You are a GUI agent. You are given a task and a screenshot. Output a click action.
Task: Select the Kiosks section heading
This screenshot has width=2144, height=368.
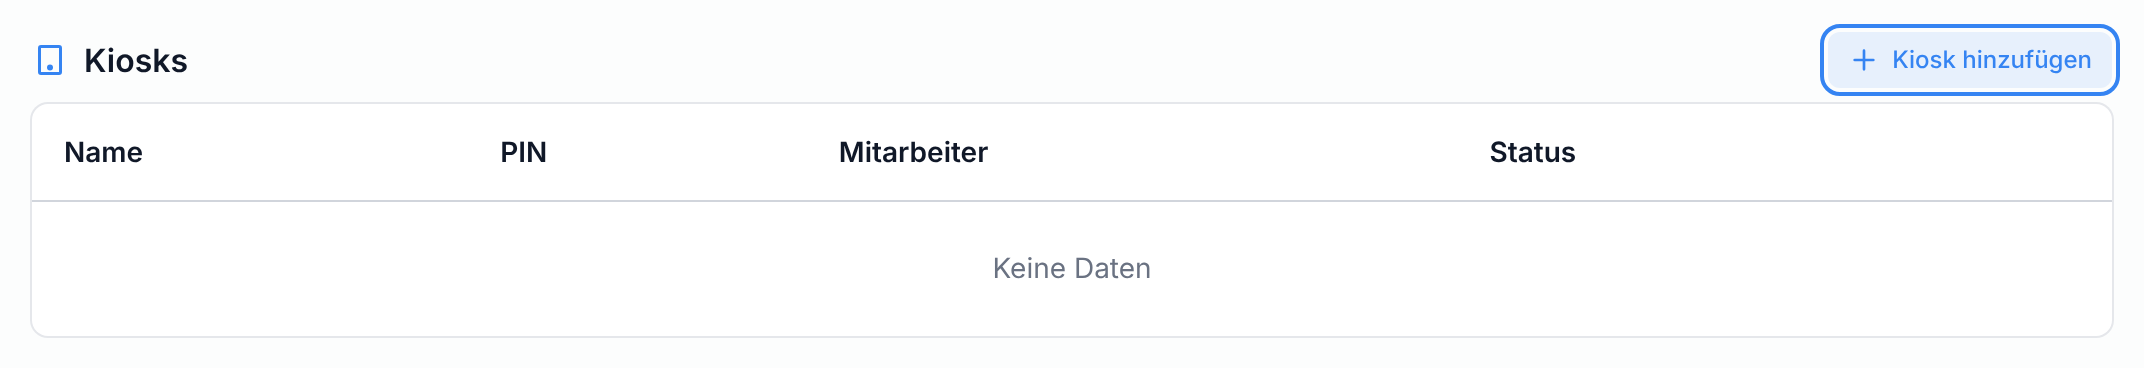136,61
